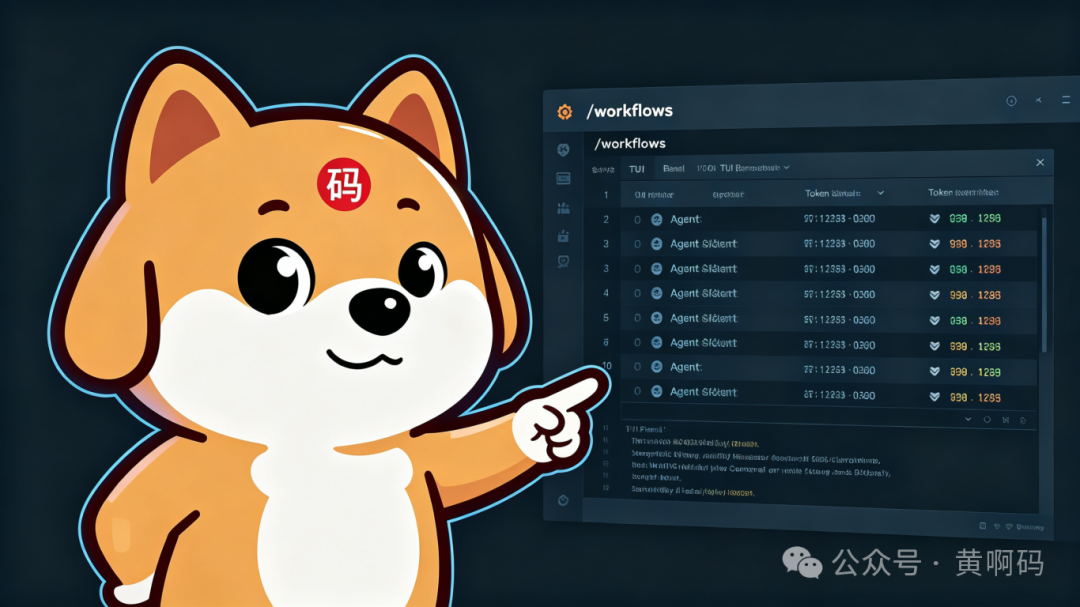Click the status bar icon before the last label
Screen dimensions: 1080x607
coord(1009,526)
